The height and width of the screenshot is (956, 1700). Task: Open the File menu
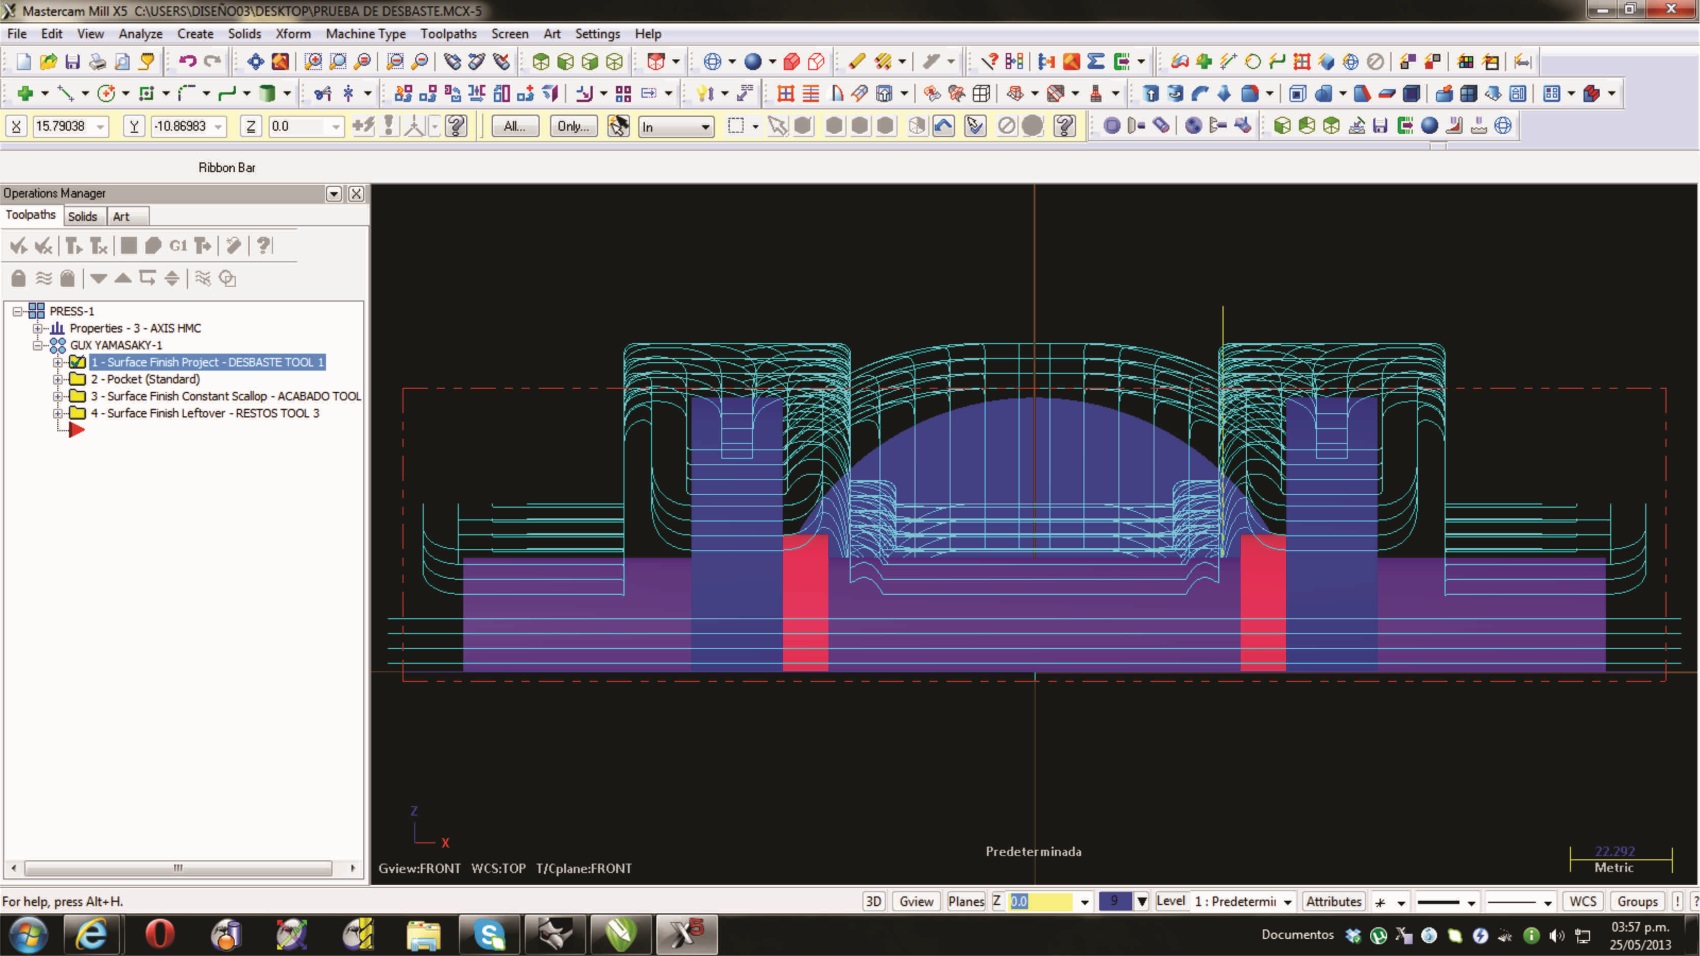point(17,33)
